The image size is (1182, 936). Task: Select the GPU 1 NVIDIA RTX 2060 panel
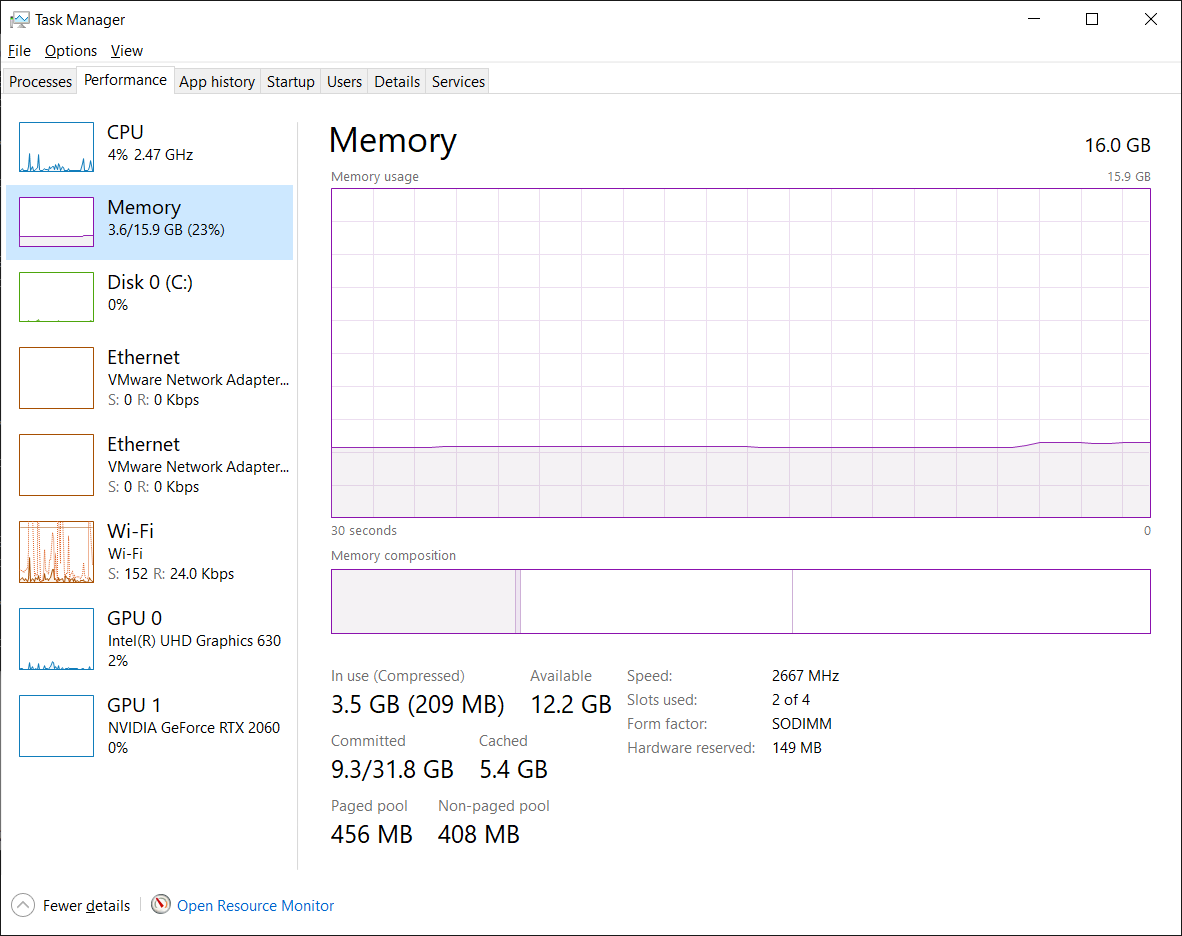tap(56, 725)
